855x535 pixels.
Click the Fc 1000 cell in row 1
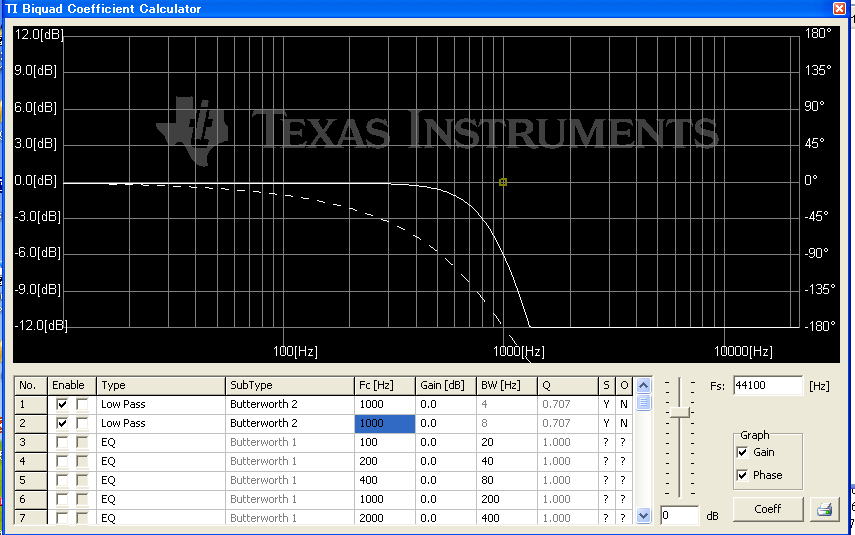click(385, 404)
